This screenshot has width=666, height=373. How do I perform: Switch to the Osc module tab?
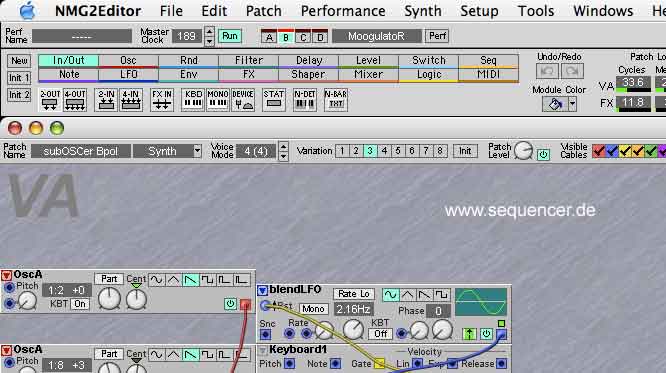pyautogui.click(x=128, y=61)
